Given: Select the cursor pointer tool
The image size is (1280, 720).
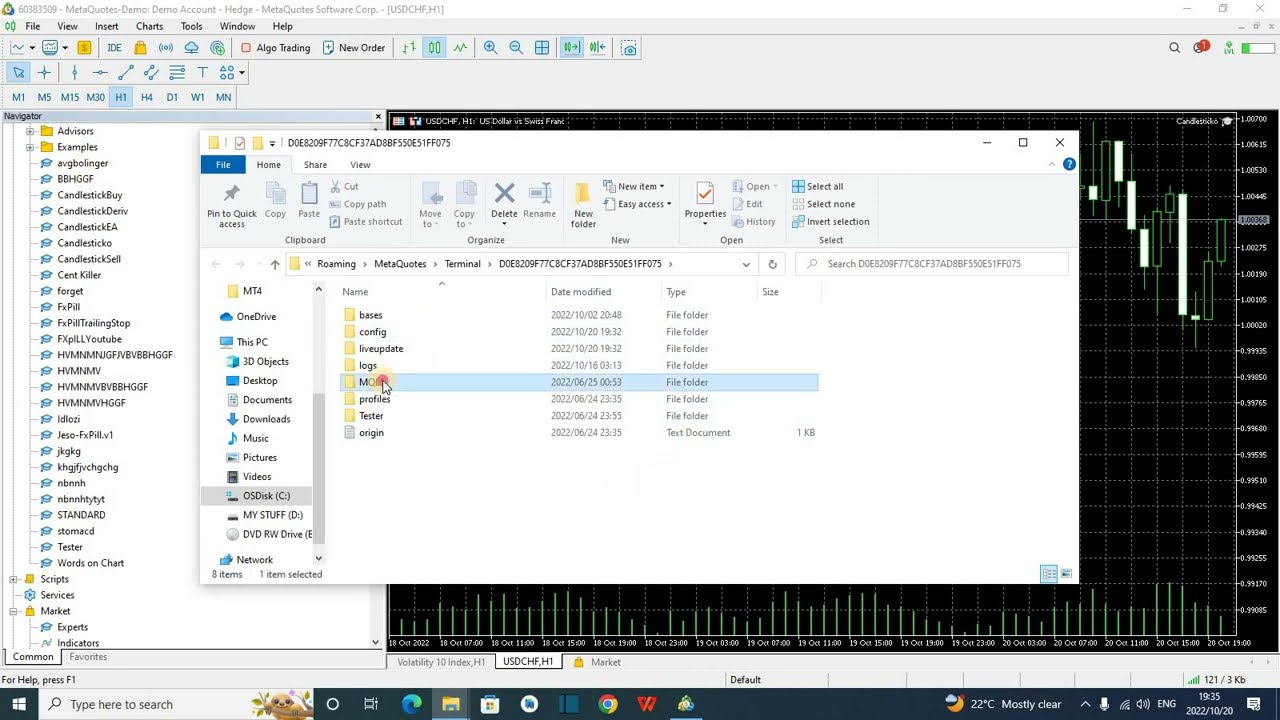Looking at the screenshot, I should point(18,72).
